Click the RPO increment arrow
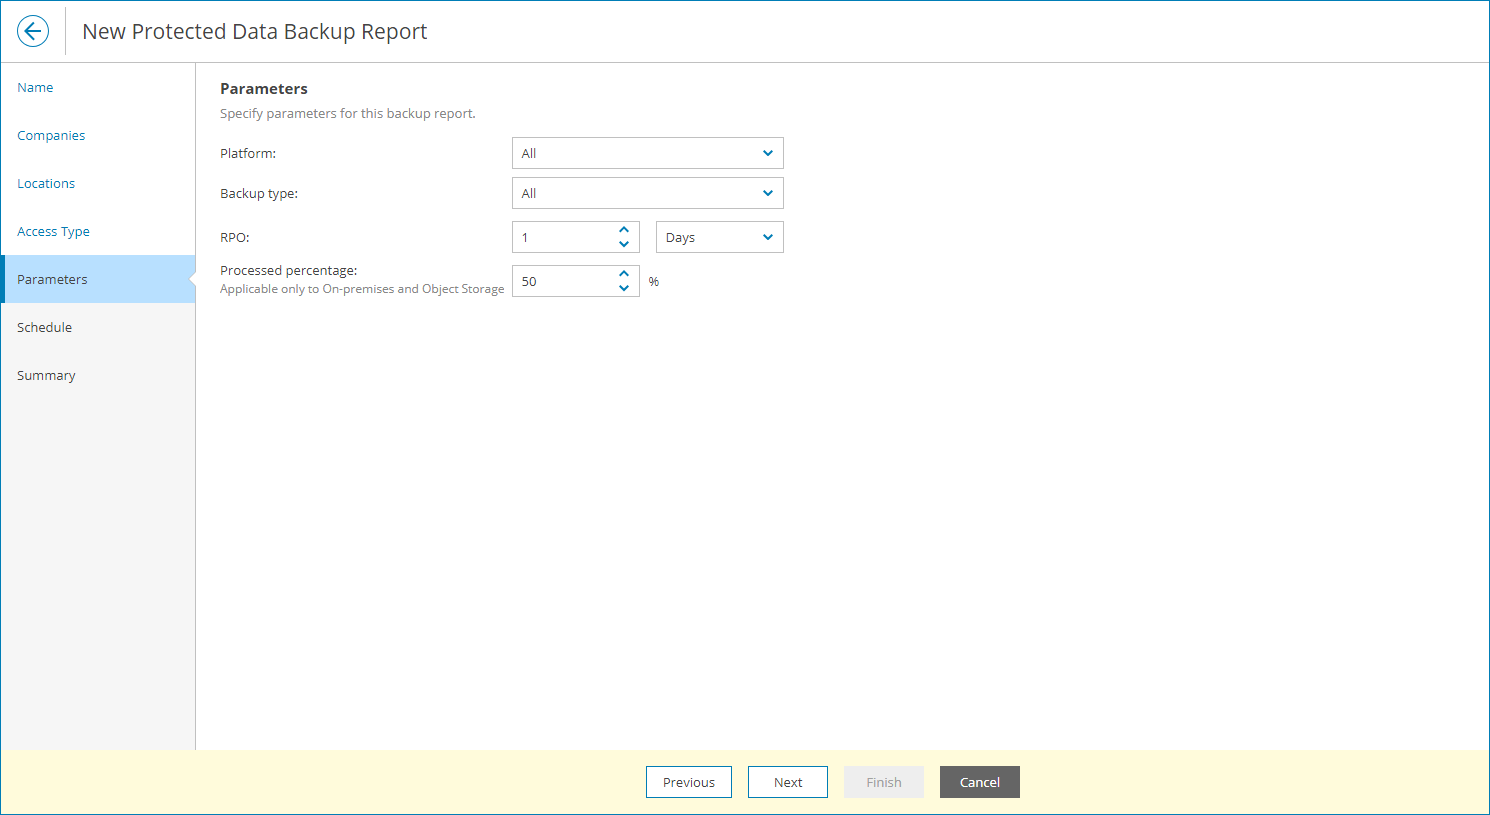The image size is (1490, 815). click(x=624, y=230)
